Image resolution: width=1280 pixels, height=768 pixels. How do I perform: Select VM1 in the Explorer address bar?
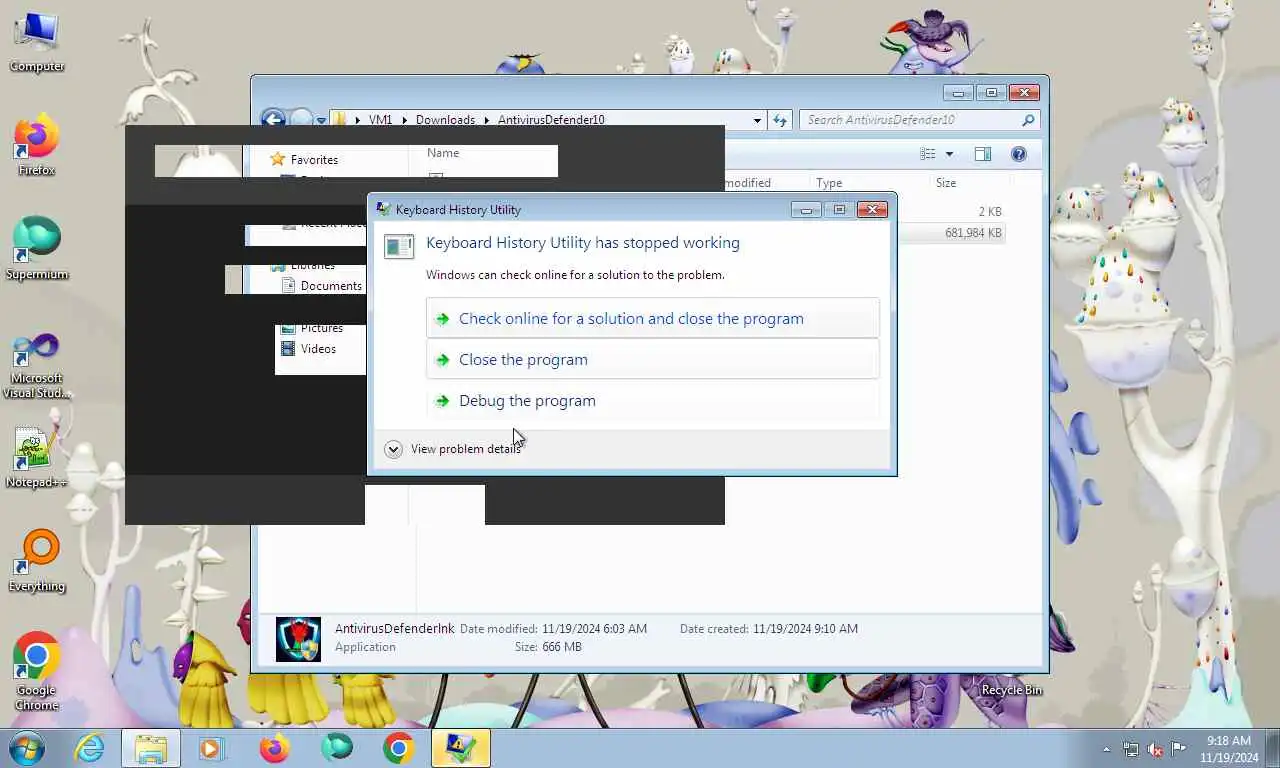point(380,120)
